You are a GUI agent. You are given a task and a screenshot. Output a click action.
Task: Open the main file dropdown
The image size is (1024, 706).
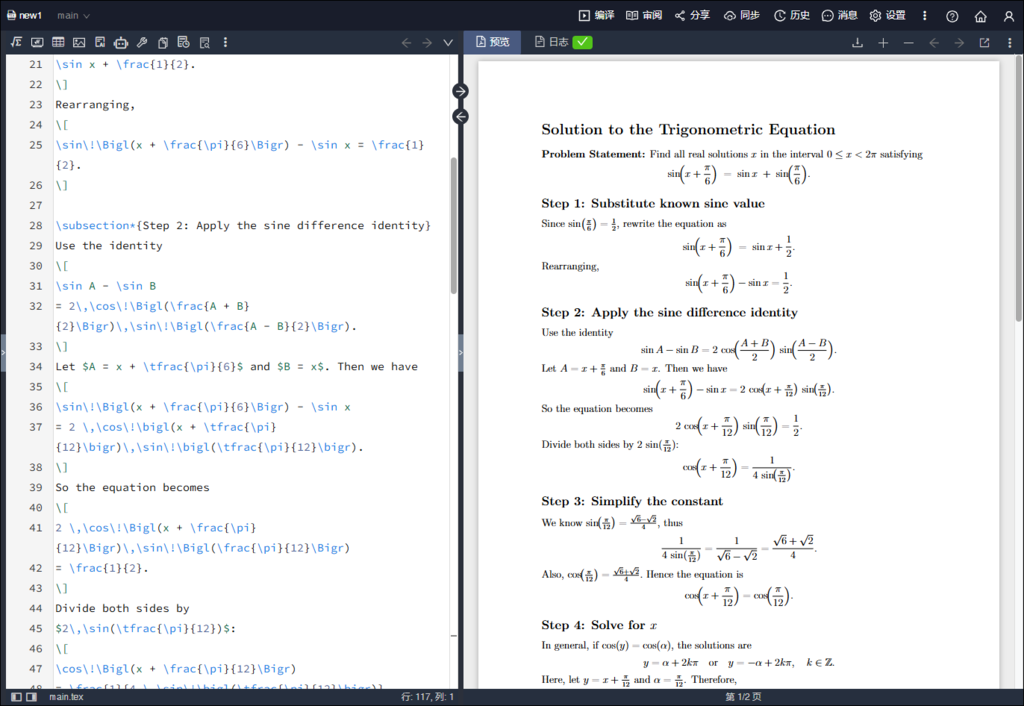tap(73, 15)
